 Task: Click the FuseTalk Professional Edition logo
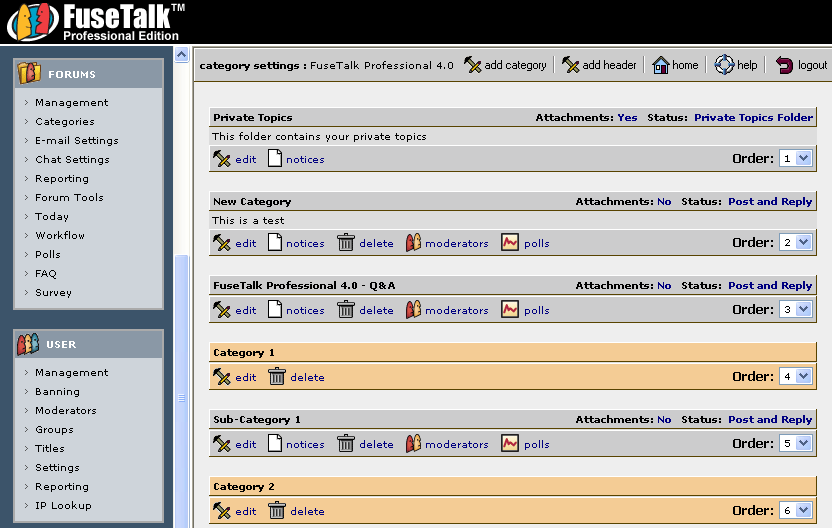tap(97, 22)
